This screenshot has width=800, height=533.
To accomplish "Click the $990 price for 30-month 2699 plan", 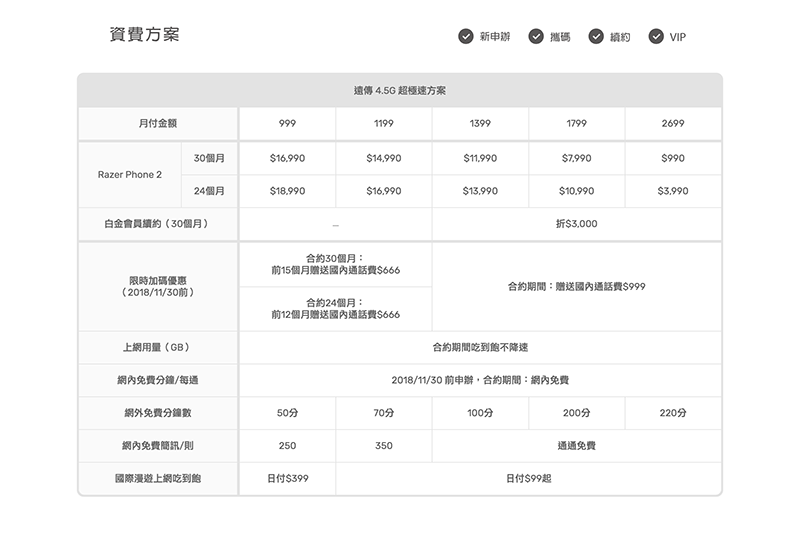I will click(x=673, y=158).
